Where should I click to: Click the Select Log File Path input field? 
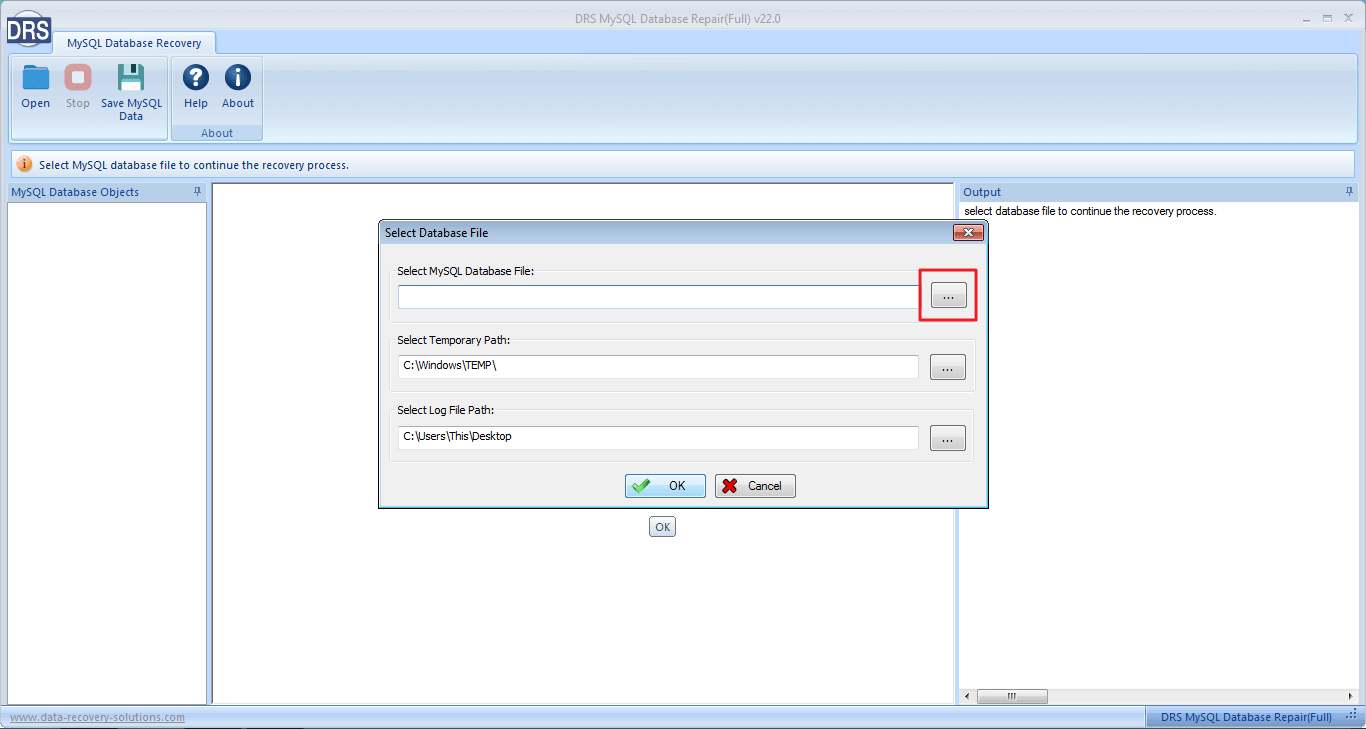tap(658, 438)
